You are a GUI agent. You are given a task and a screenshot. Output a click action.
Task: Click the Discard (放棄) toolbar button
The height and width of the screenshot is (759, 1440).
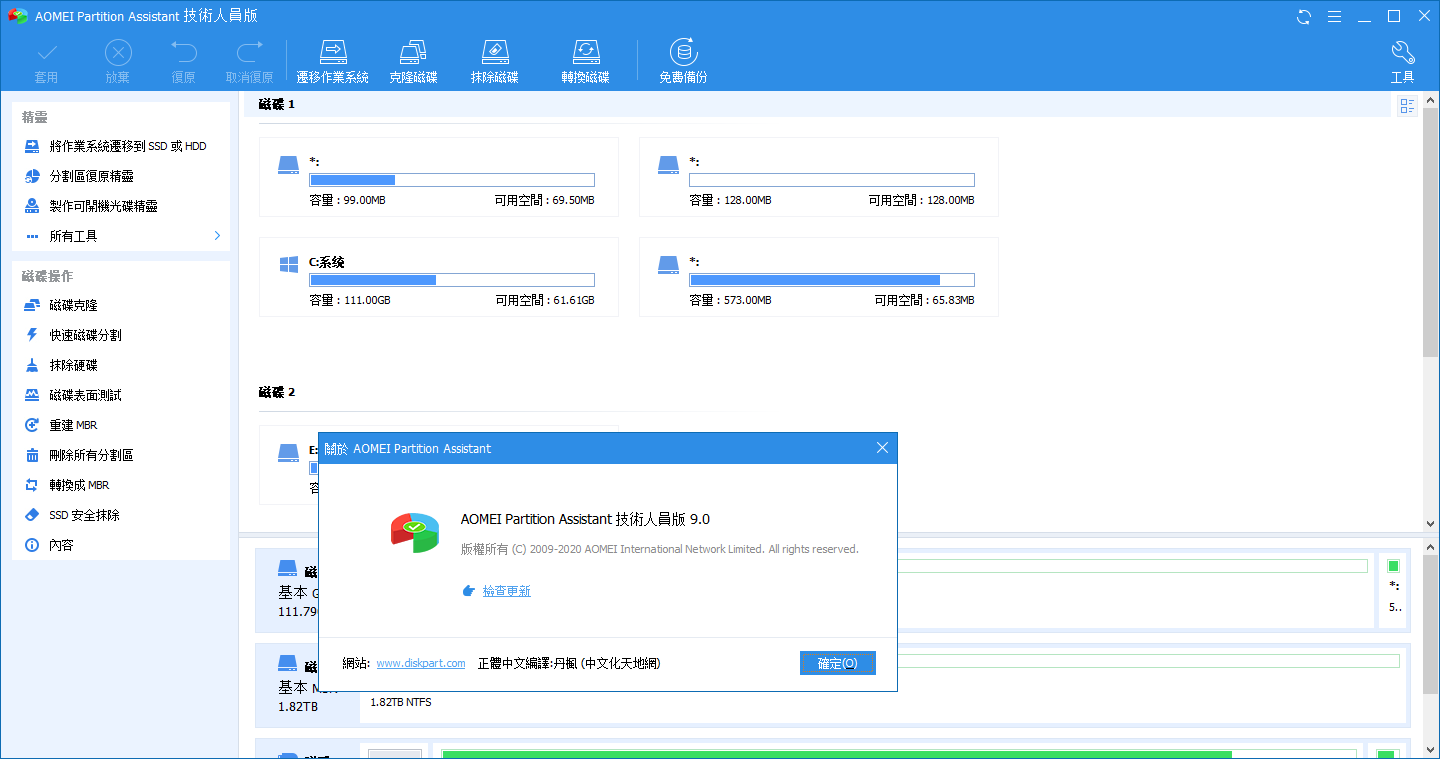118,61
